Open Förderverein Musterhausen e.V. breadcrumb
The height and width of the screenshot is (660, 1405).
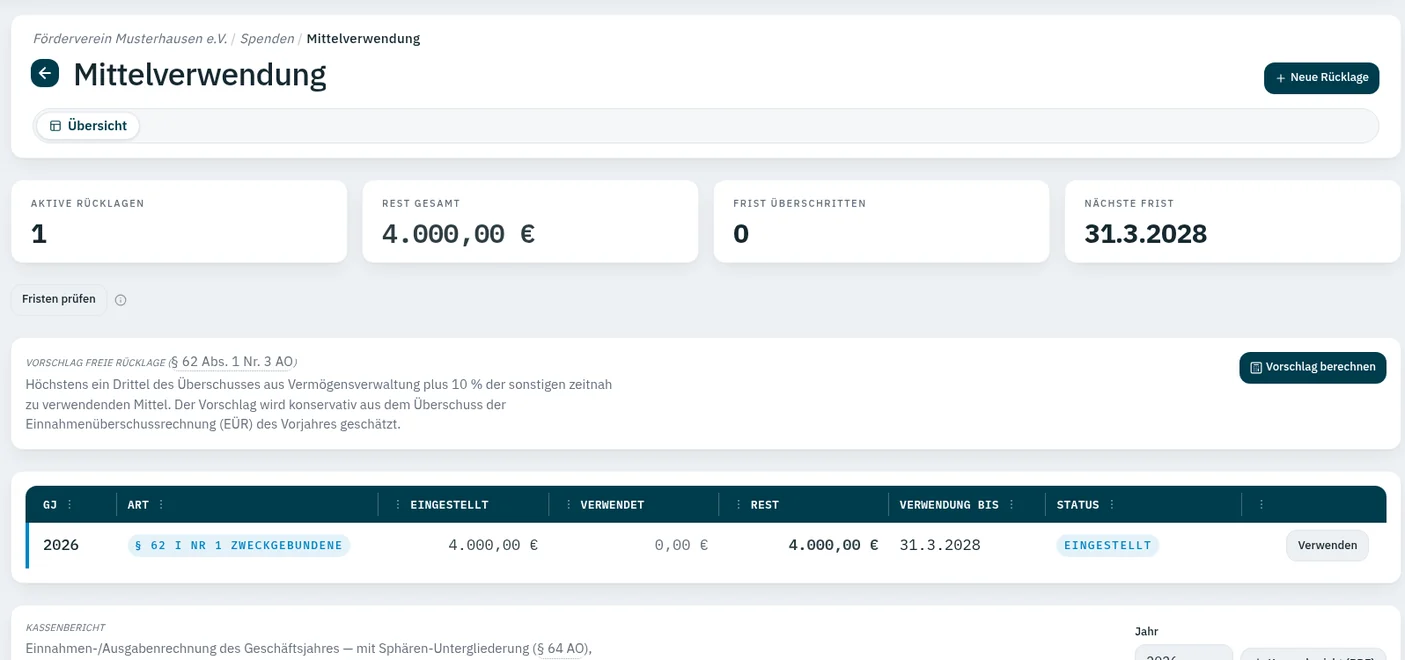(130, 39)
